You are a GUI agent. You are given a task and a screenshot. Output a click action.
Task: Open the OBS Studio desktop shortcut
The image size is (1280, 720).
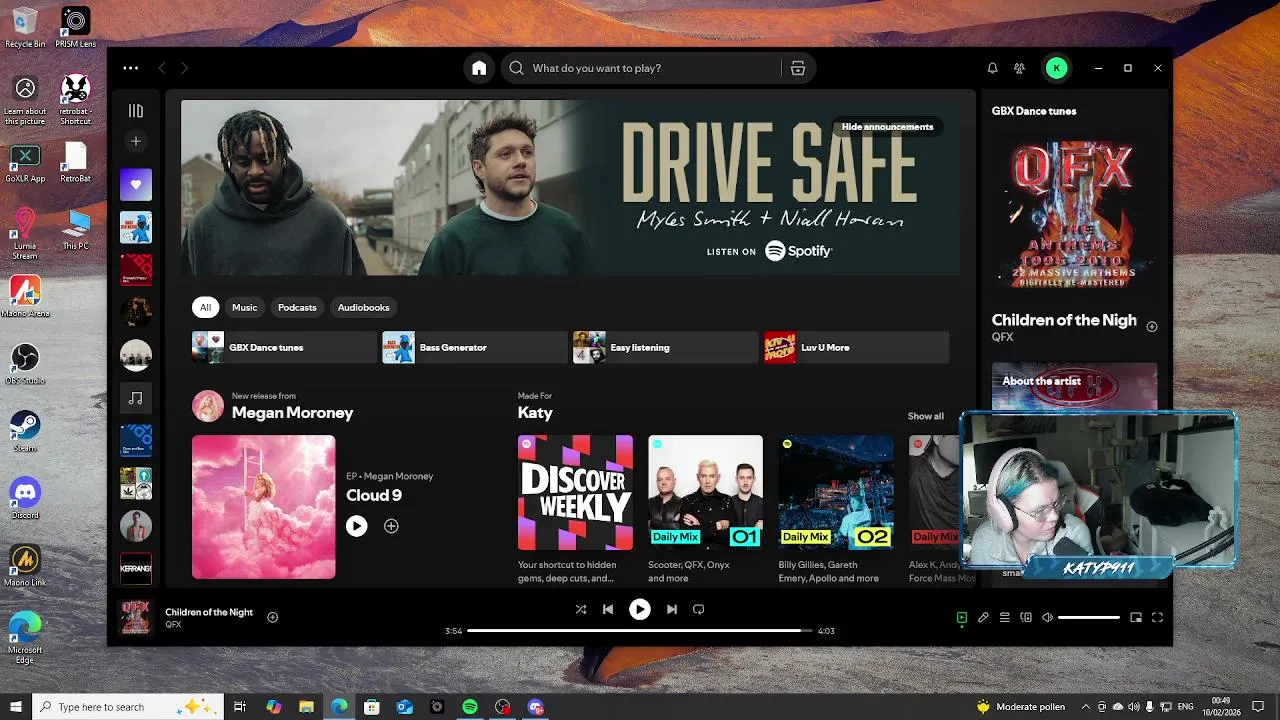coord(25,364)
